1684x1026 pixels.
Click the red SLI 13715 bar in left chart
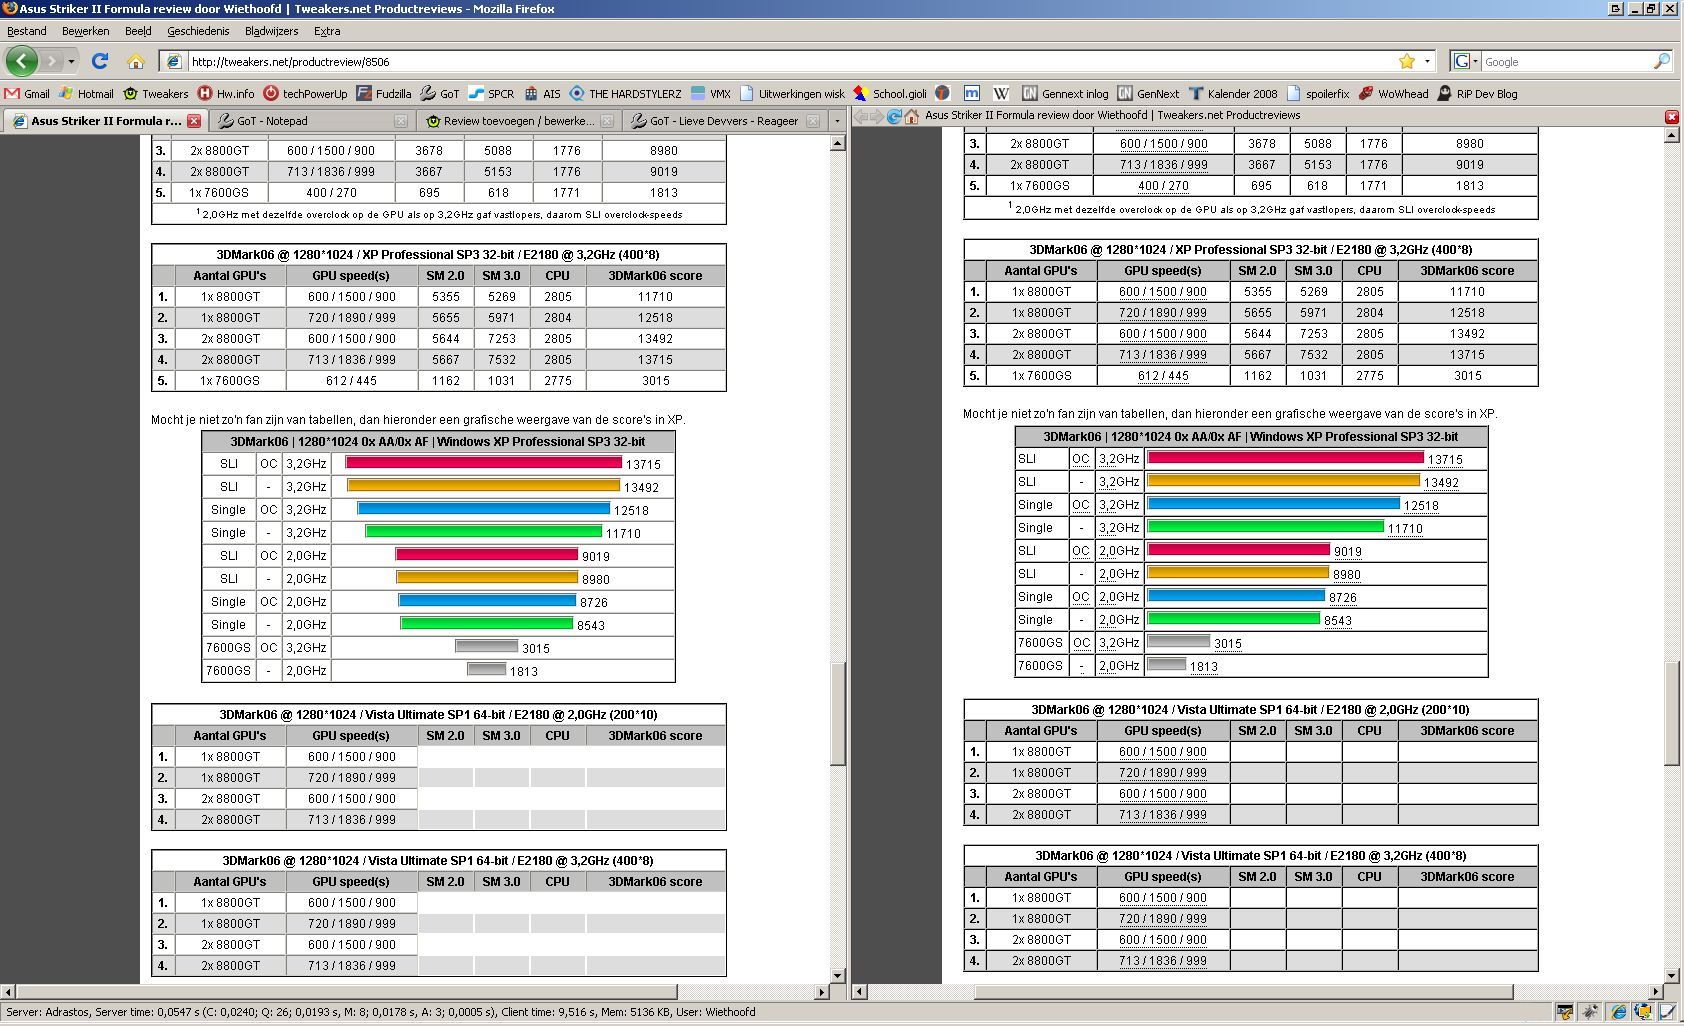pyautogui.click(x=483, y=463)
